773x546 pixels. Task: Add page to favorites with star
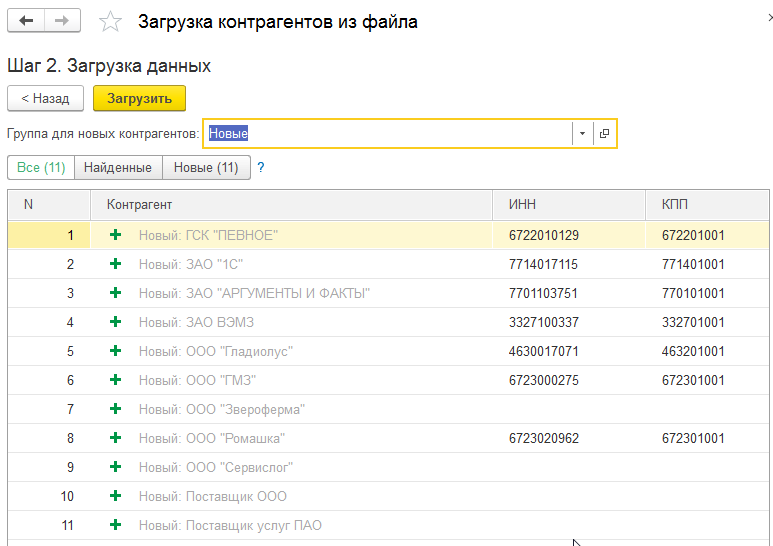(x=112, y=22)
